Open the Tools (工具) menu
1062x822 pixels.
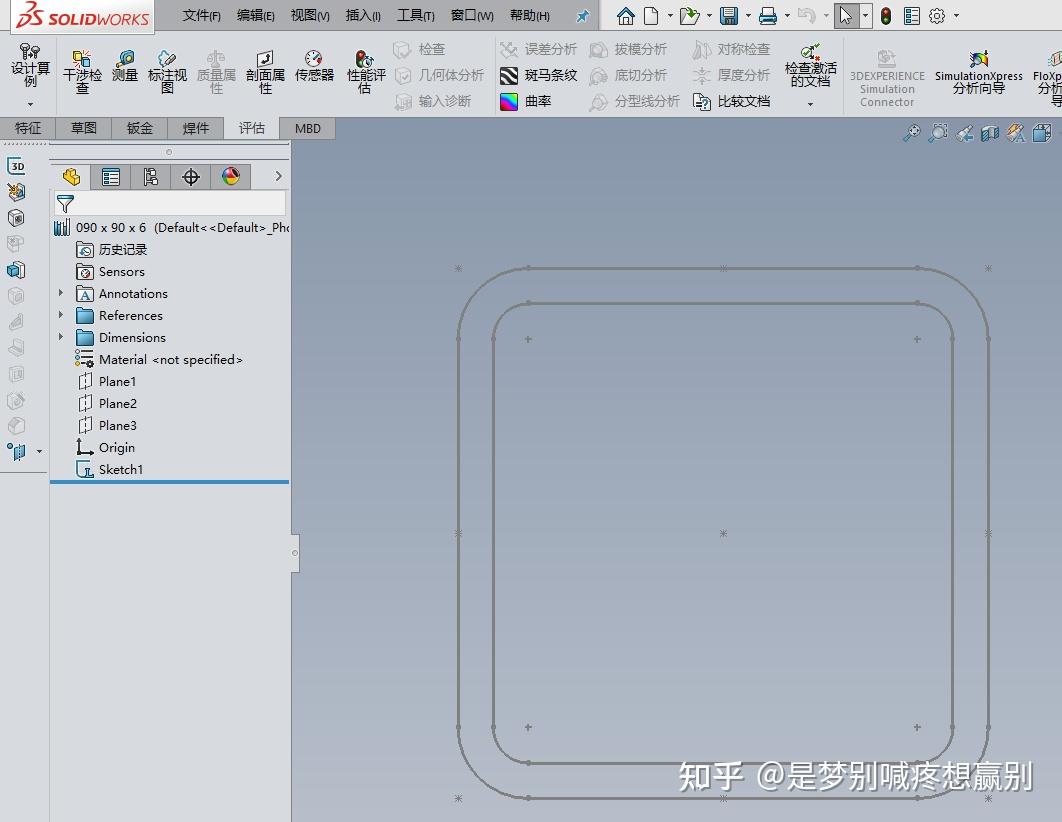[415, 16]
